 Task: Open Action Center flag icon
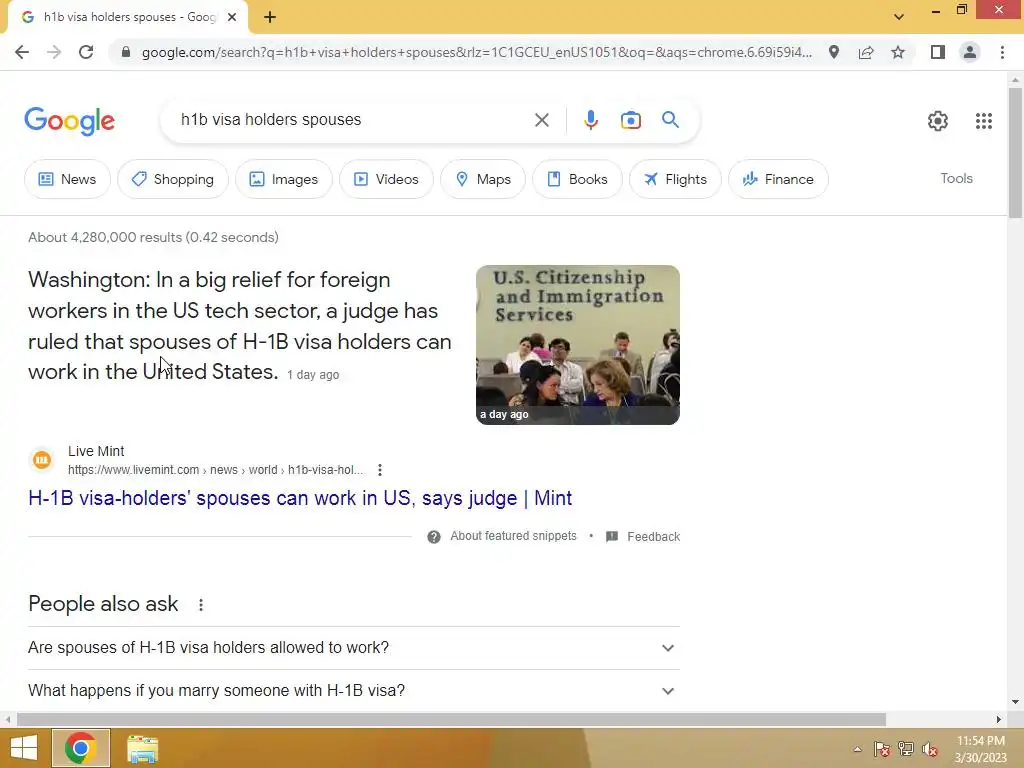(x=881, y=749)
